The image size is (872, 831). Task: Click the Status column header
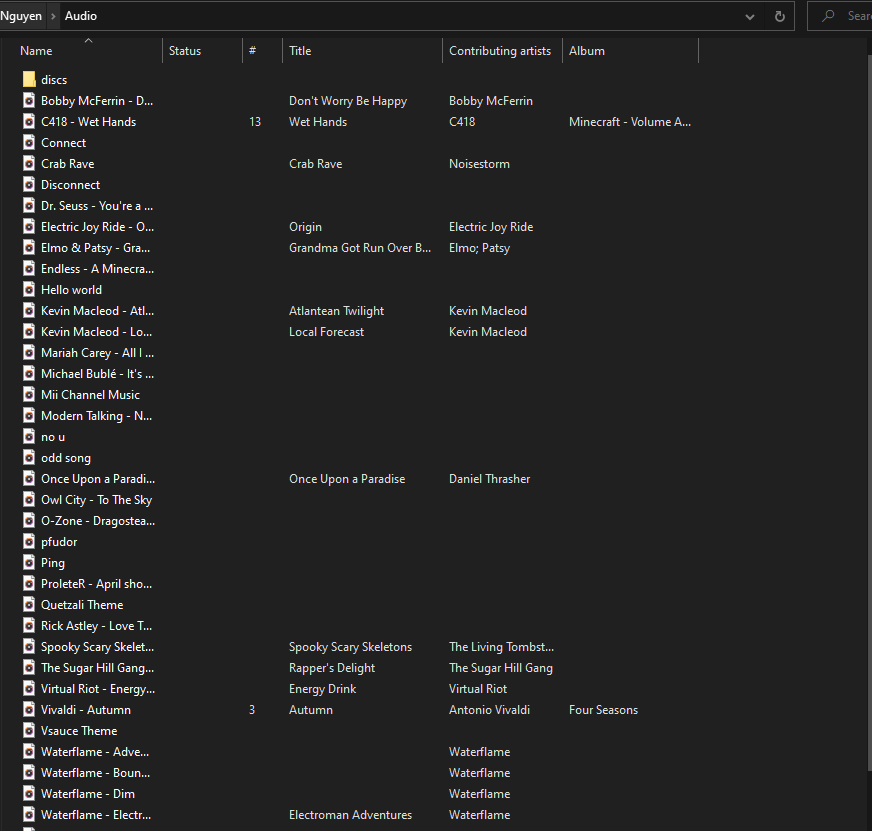(185, 51)
